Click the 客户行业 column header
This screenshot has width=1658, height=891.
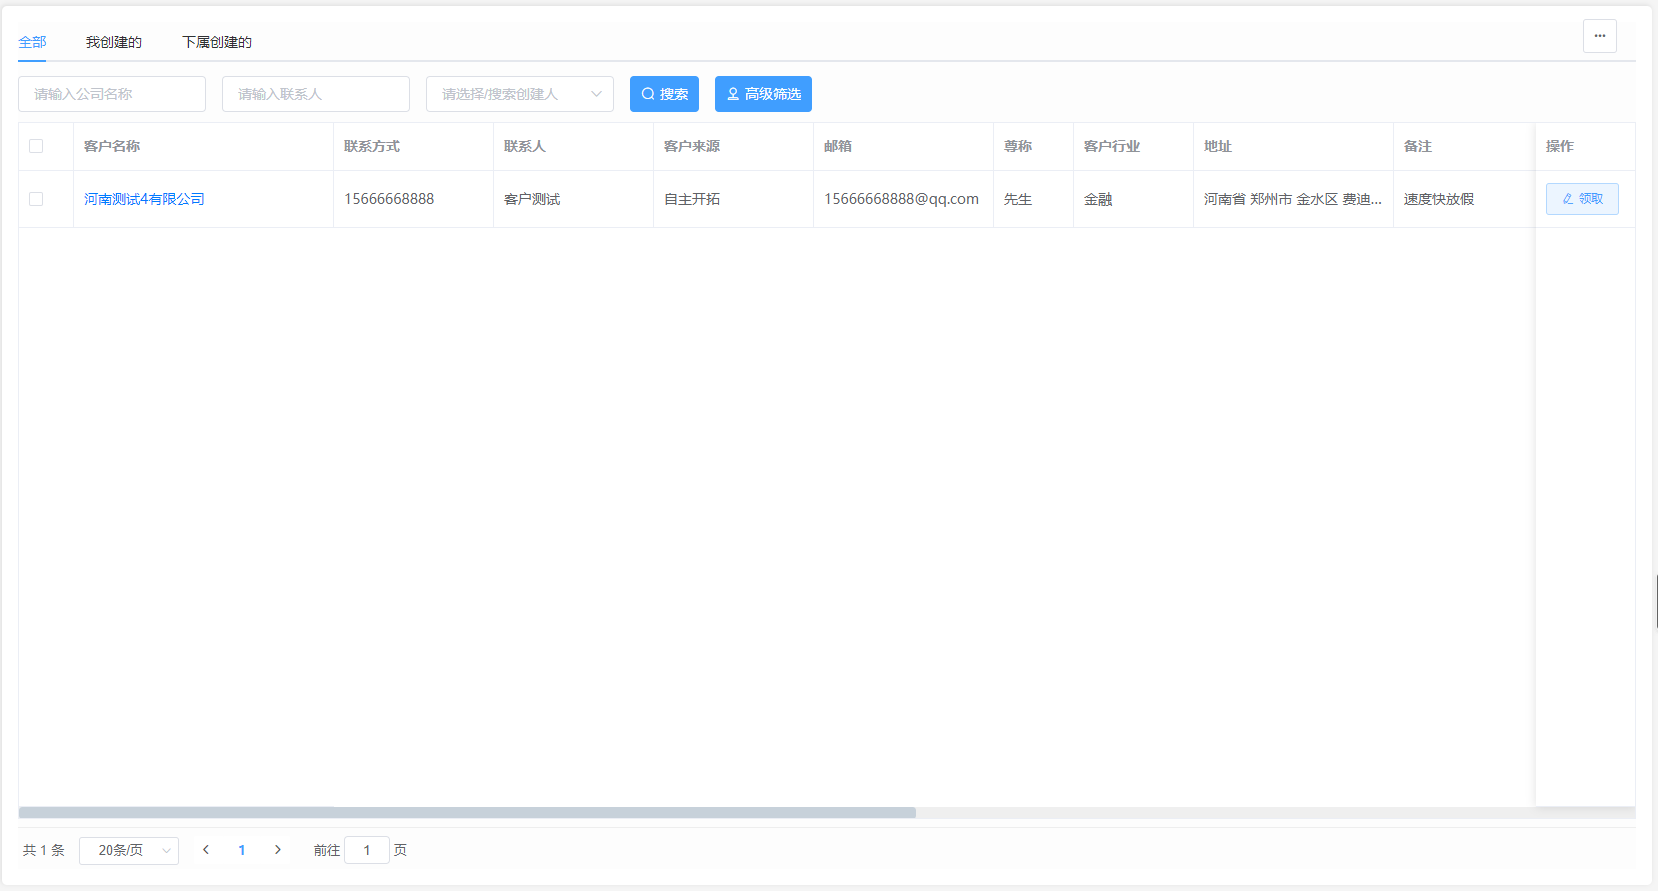click(1112, 146)
